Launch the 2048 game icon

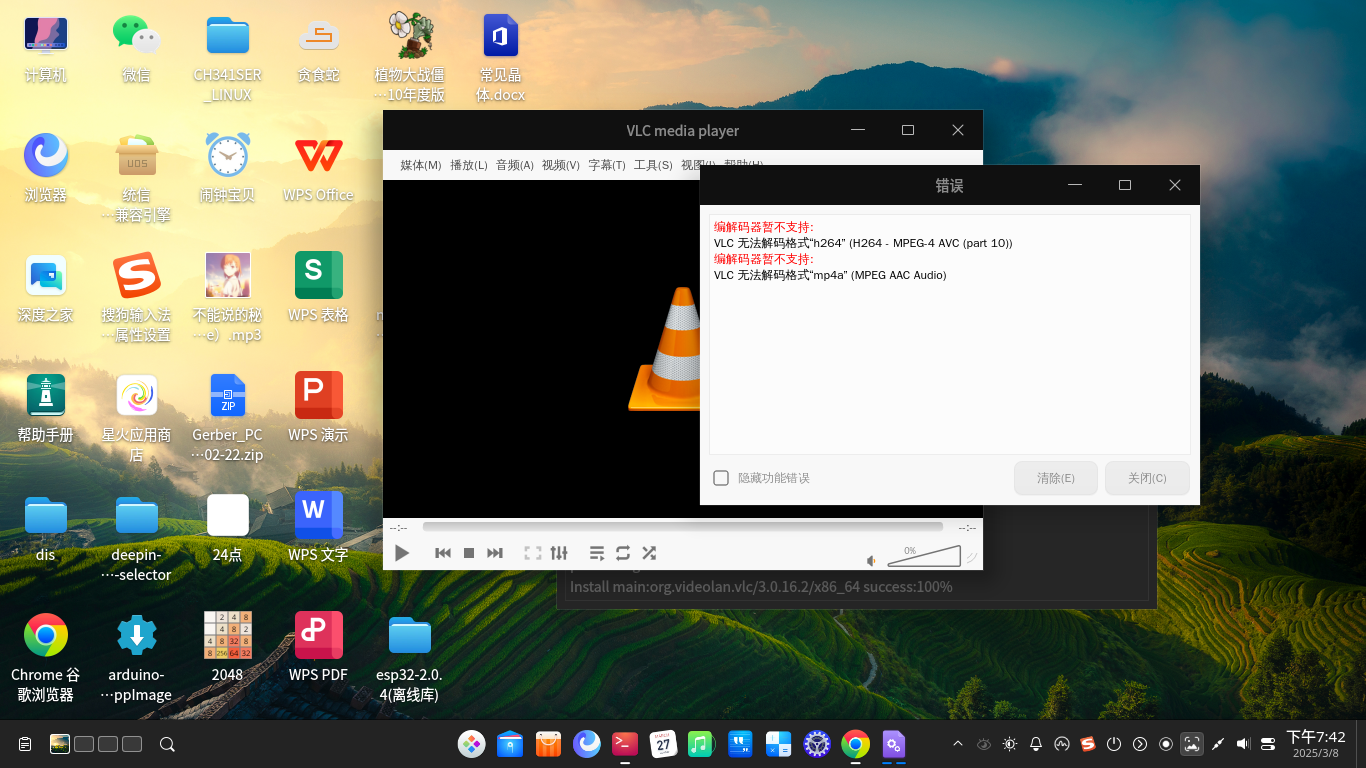pos(228,648)
